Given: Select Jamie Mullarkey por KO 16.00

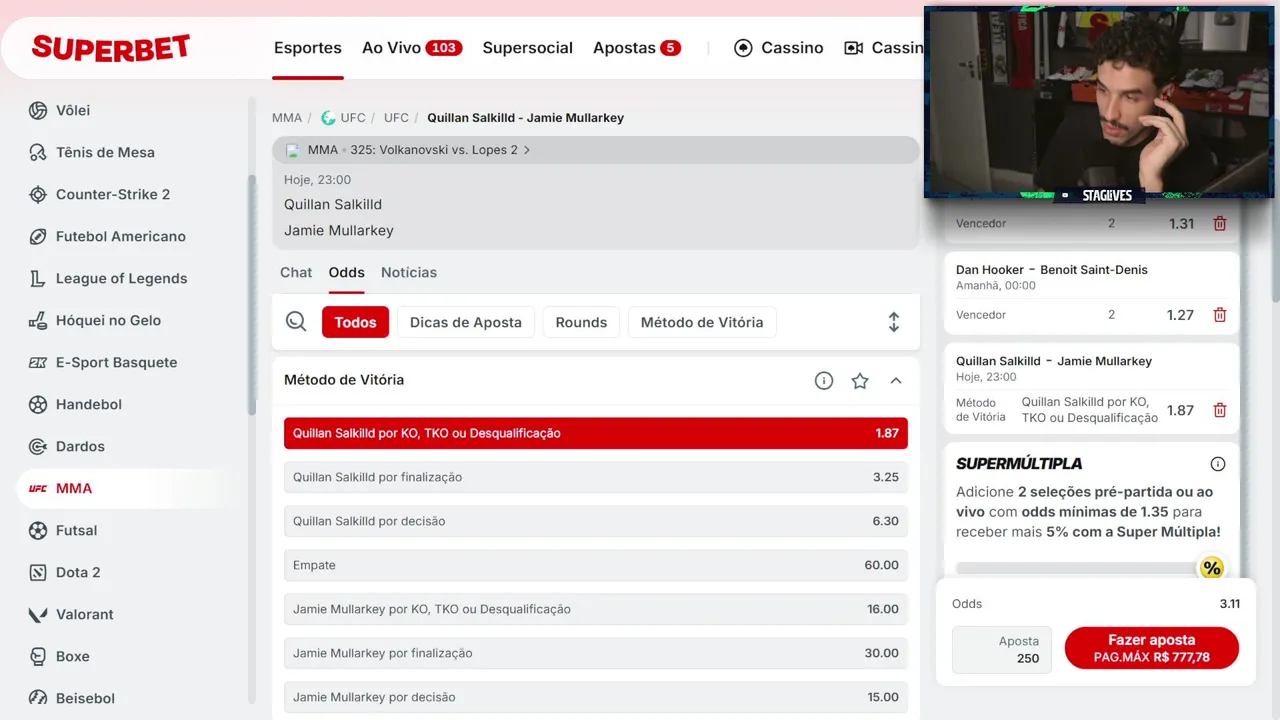Looking at the screenshot, I should click(x=596, y=609).
